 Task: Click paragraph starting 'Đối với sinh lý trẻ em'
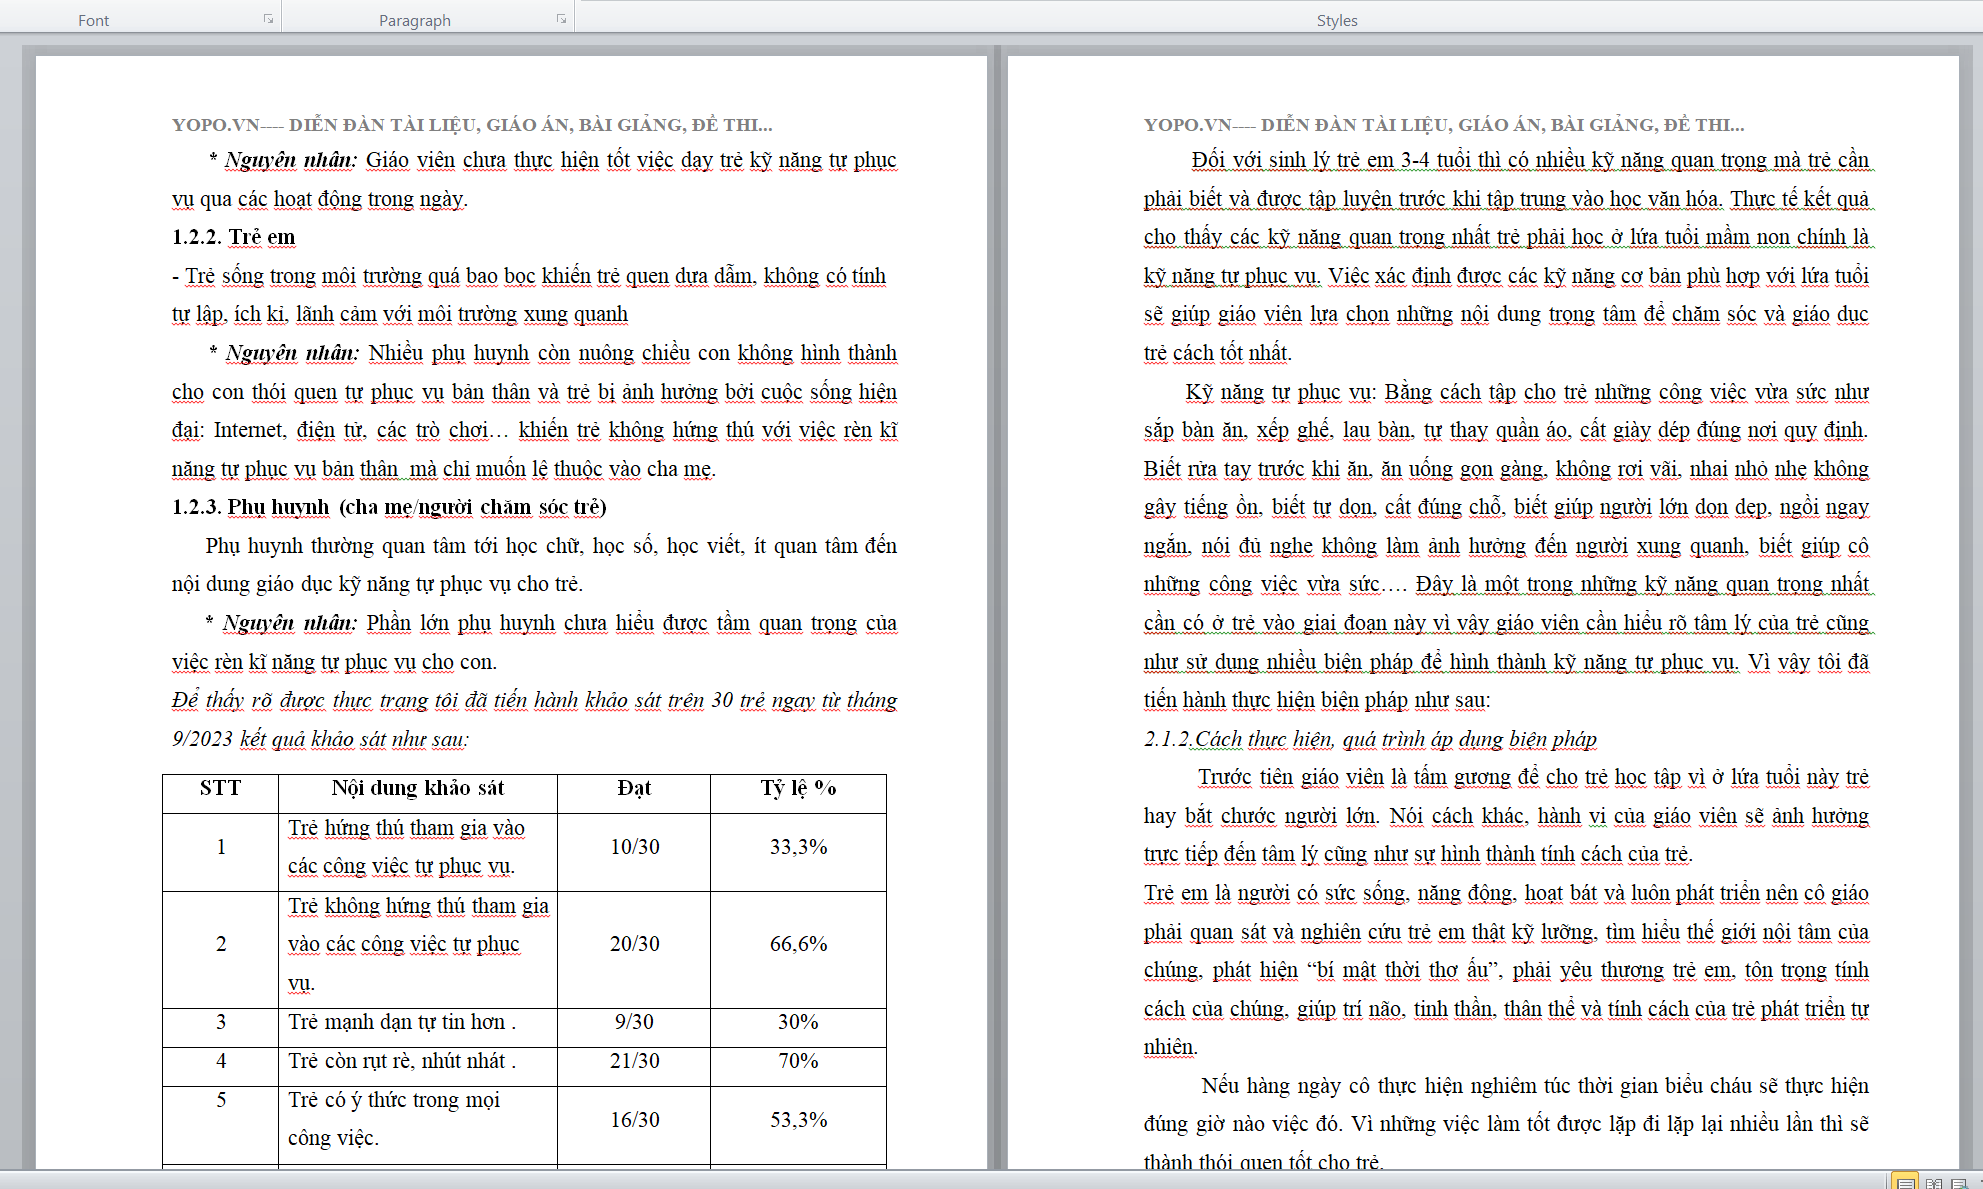point(1507,256)
